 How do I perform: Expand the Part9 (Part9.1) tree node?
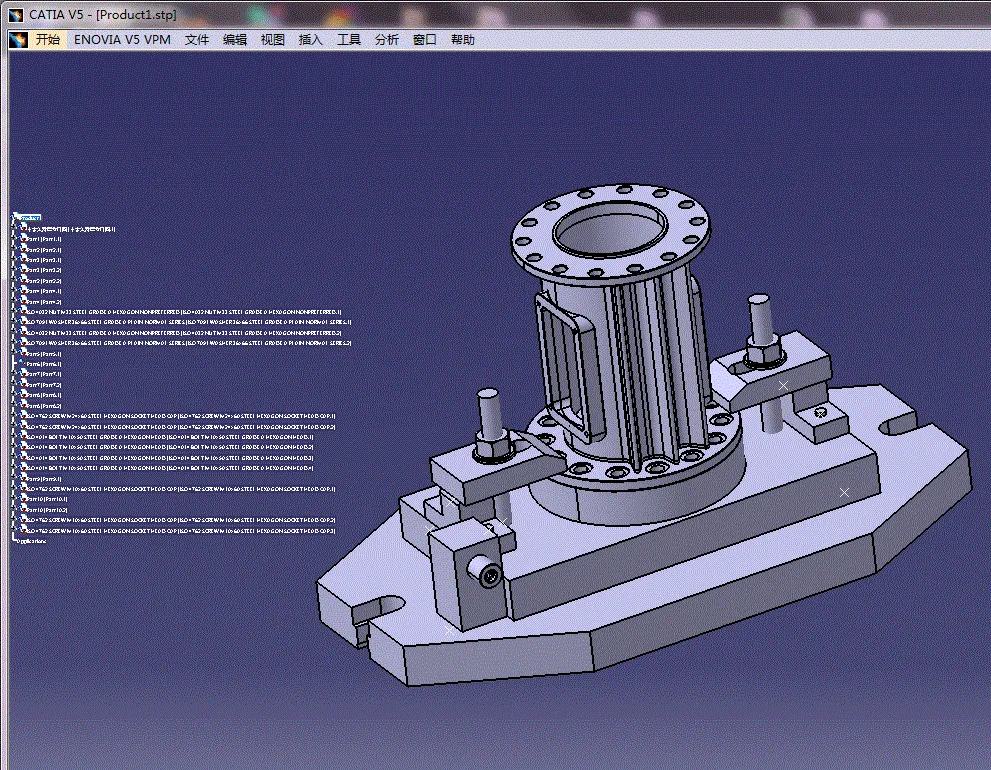point(13,476)
